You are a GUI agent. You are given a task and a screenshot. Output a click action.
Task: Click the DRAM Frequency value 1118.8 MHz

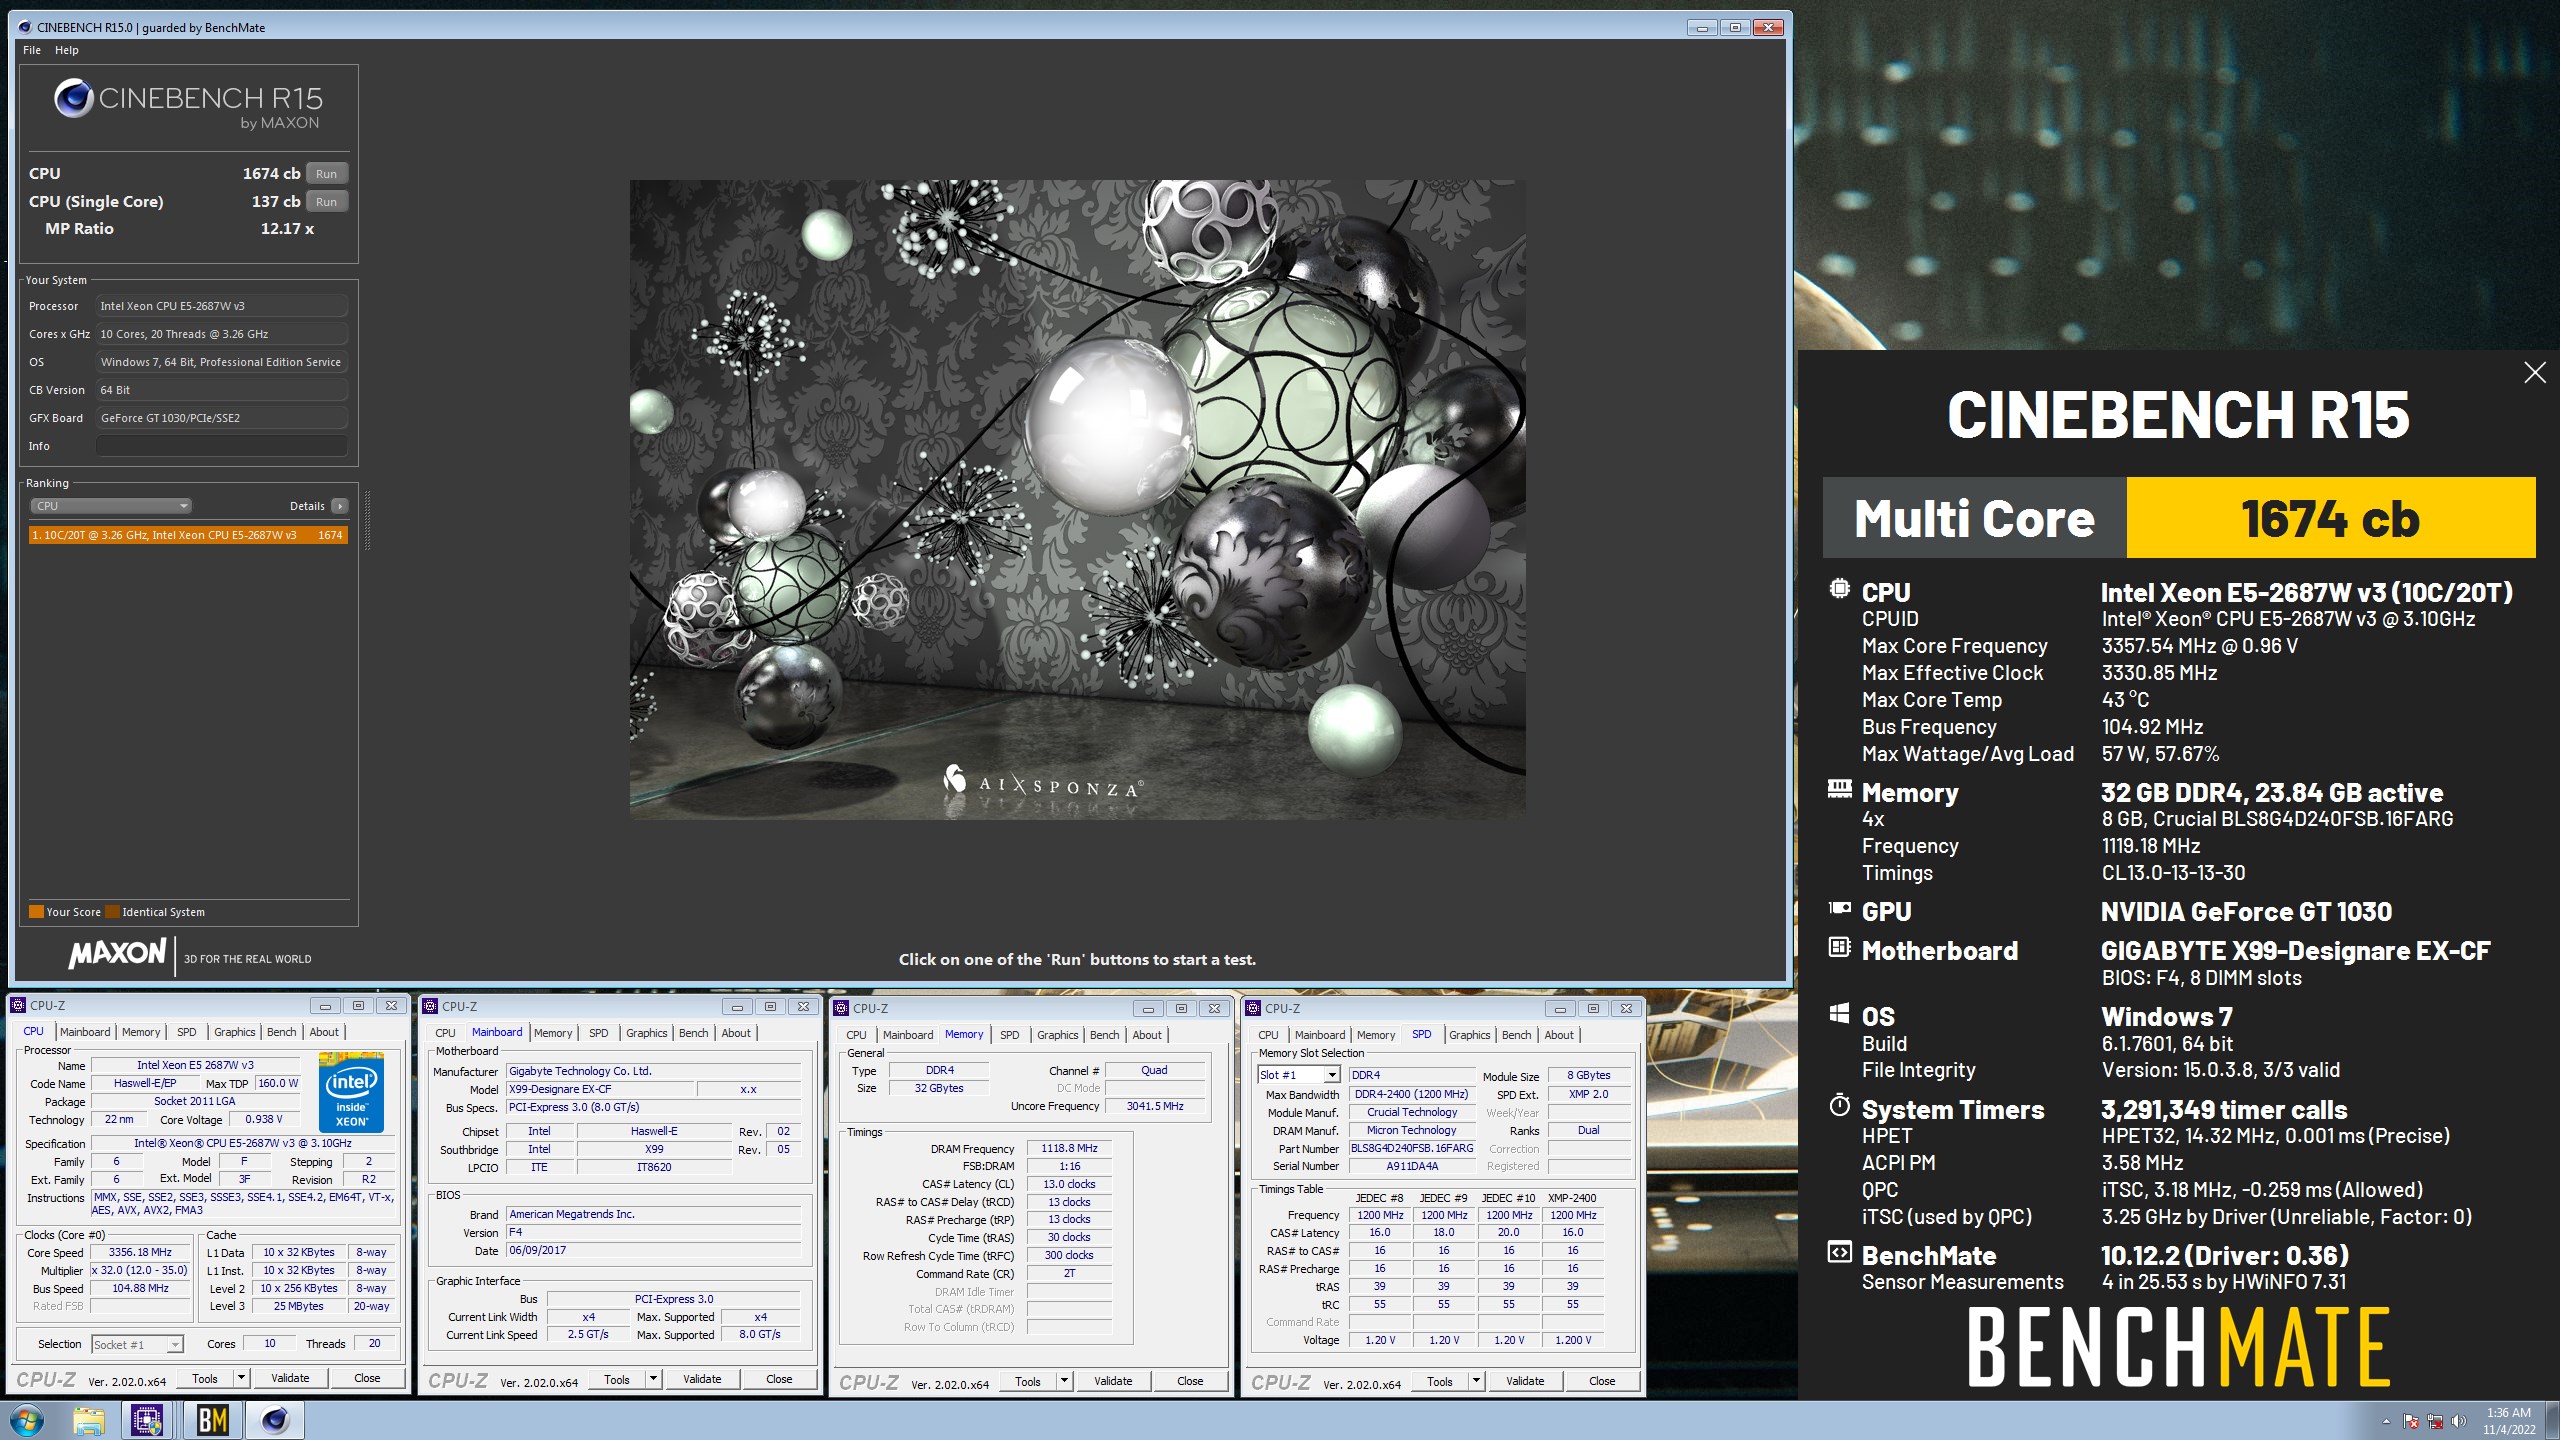(1069, 1148)
